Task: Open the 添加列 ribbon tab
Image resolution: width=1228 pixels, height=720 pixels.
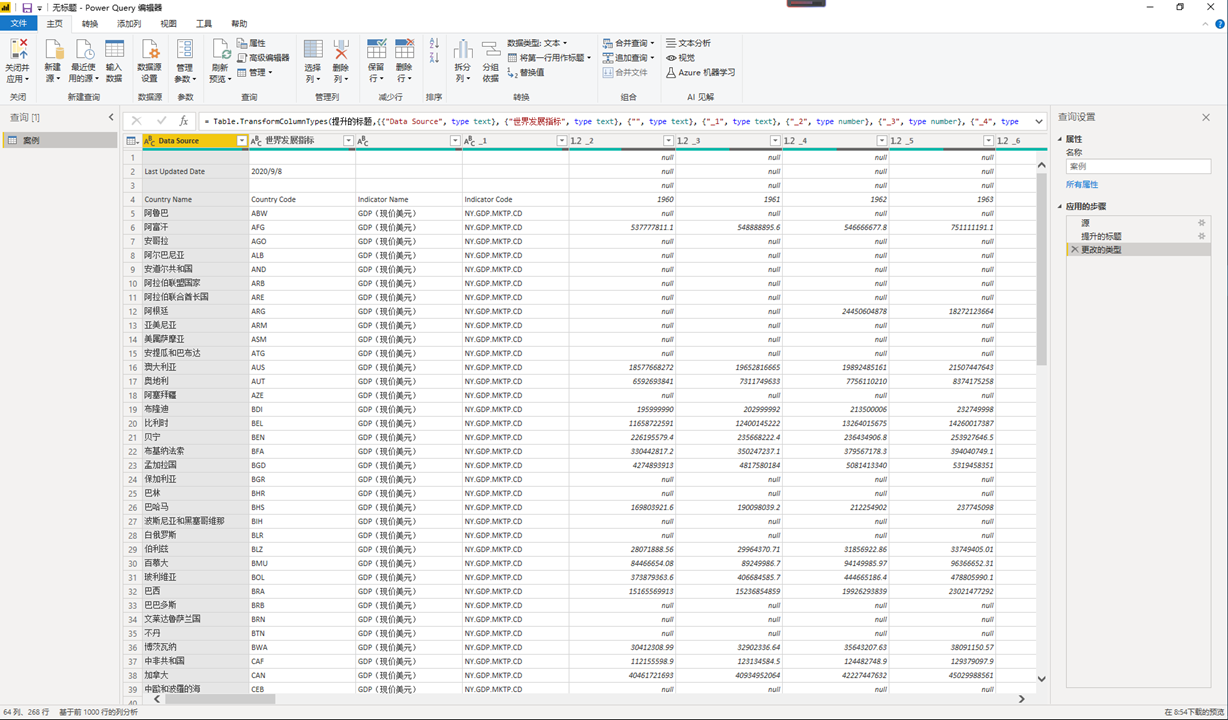Action: [x=128, y=23]
